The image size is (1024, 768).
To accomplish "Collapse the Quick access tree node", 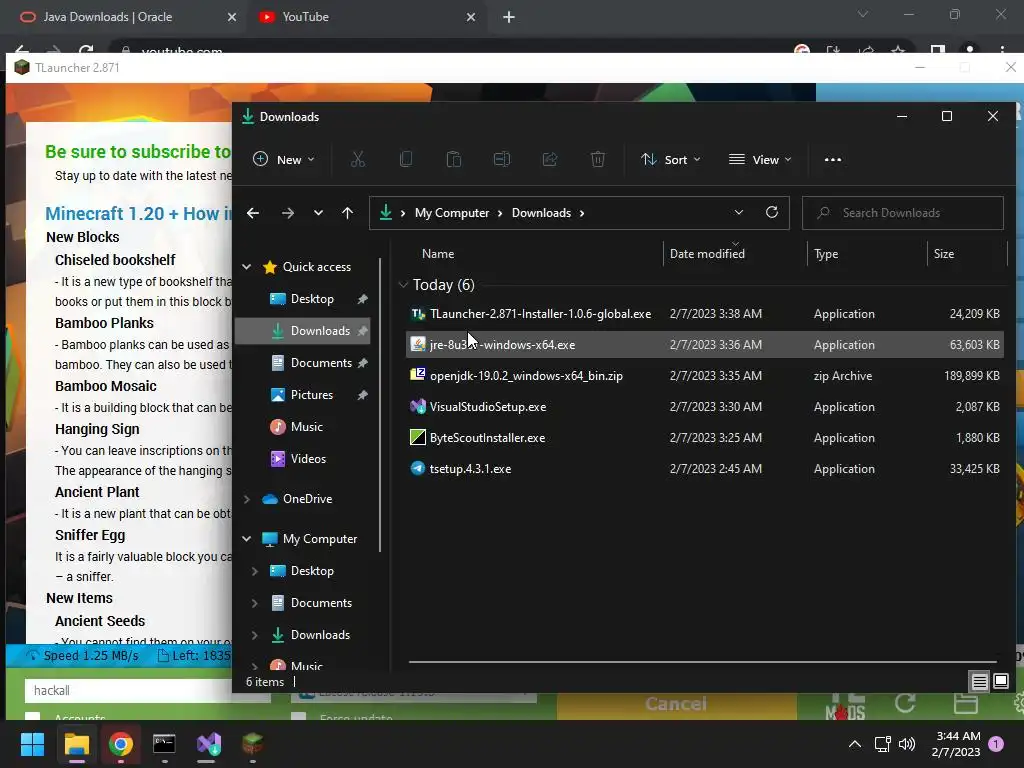I will (x=247, y=266).
